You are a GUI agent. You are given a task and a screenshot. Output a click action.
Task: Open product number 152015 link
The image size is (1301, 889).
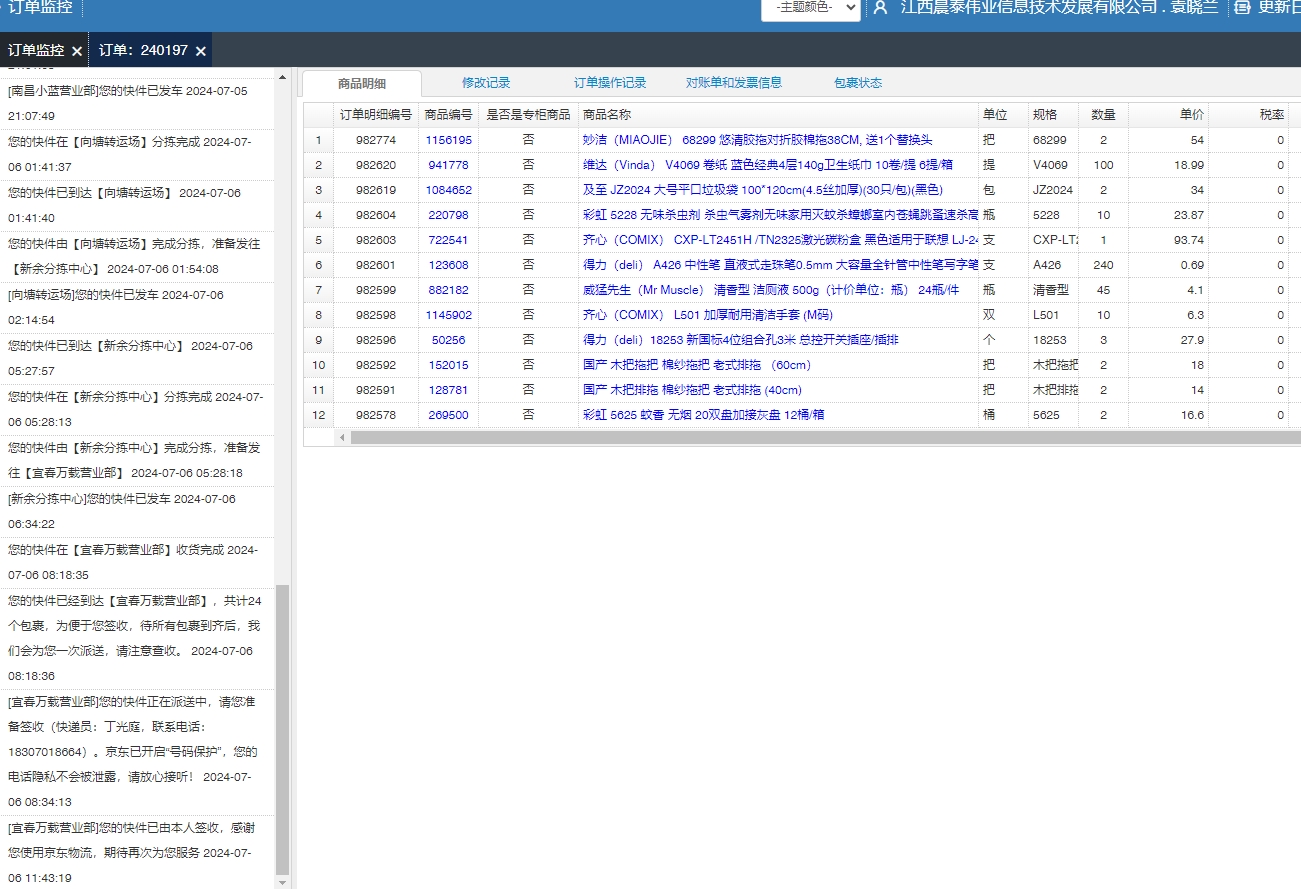[448, 365]
